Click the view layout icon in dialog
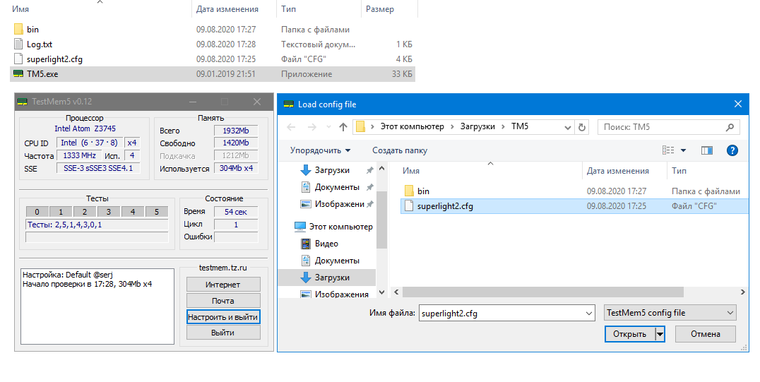The image size is (760, 382). tap(668, 150)
